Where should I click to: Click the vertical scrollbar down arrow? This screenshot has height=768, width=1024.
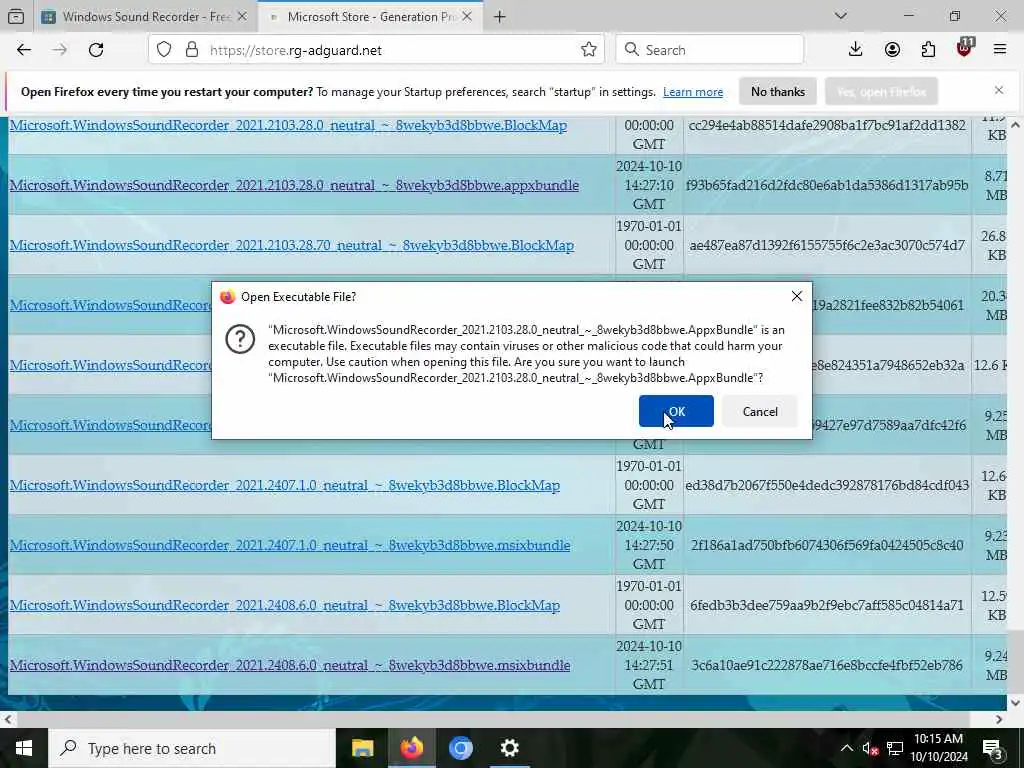click(x=1015, y=703)
